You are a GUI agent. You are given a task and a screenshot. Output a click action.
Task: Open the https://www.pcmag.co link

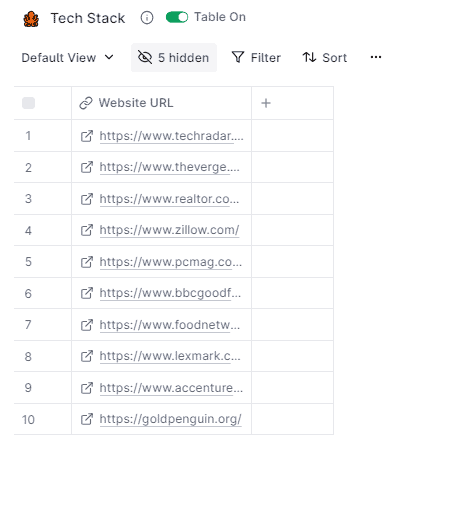pos(170,262)
